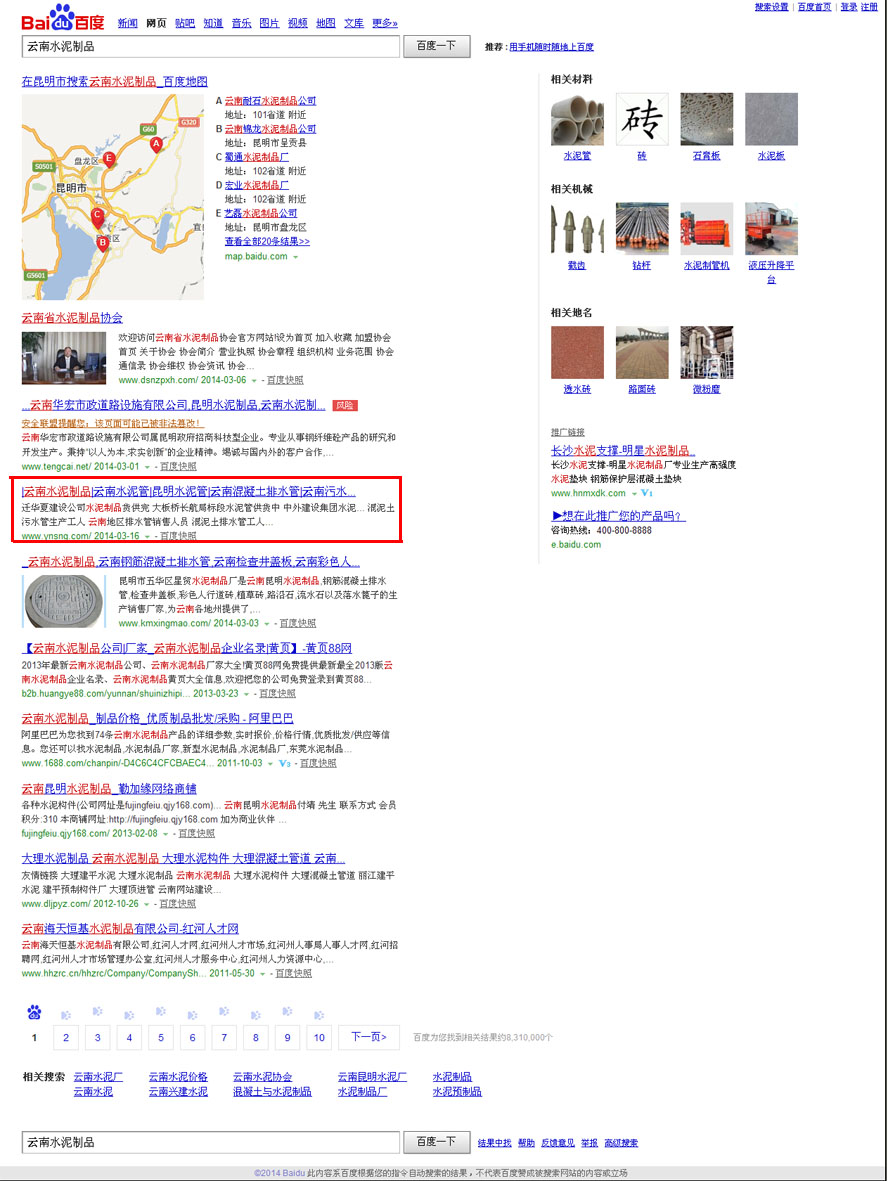Image resolution: width=888 pixels, height=1181 pixels.
Task: Click the association chairman photo thumbnail
Action: click(64, 358)
